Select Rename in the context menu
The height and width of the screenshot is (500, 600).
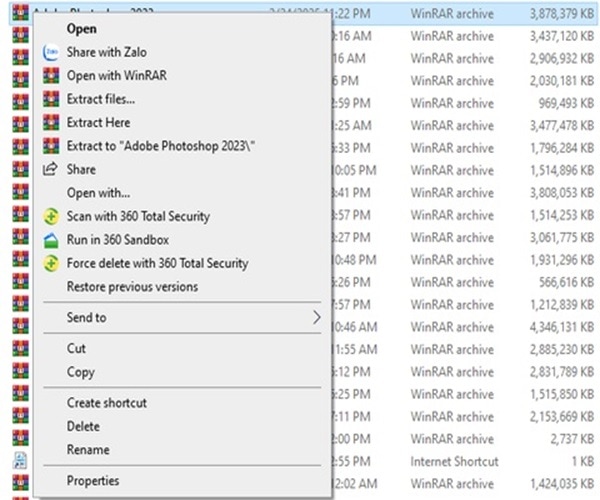tap(88, 450)
